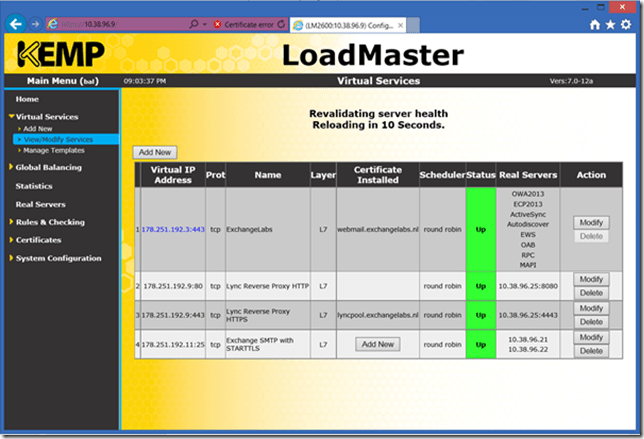Open Statistics in the main menu
Image resolution: width=644 pixels, height=439 pixels.
coord(34,186)
